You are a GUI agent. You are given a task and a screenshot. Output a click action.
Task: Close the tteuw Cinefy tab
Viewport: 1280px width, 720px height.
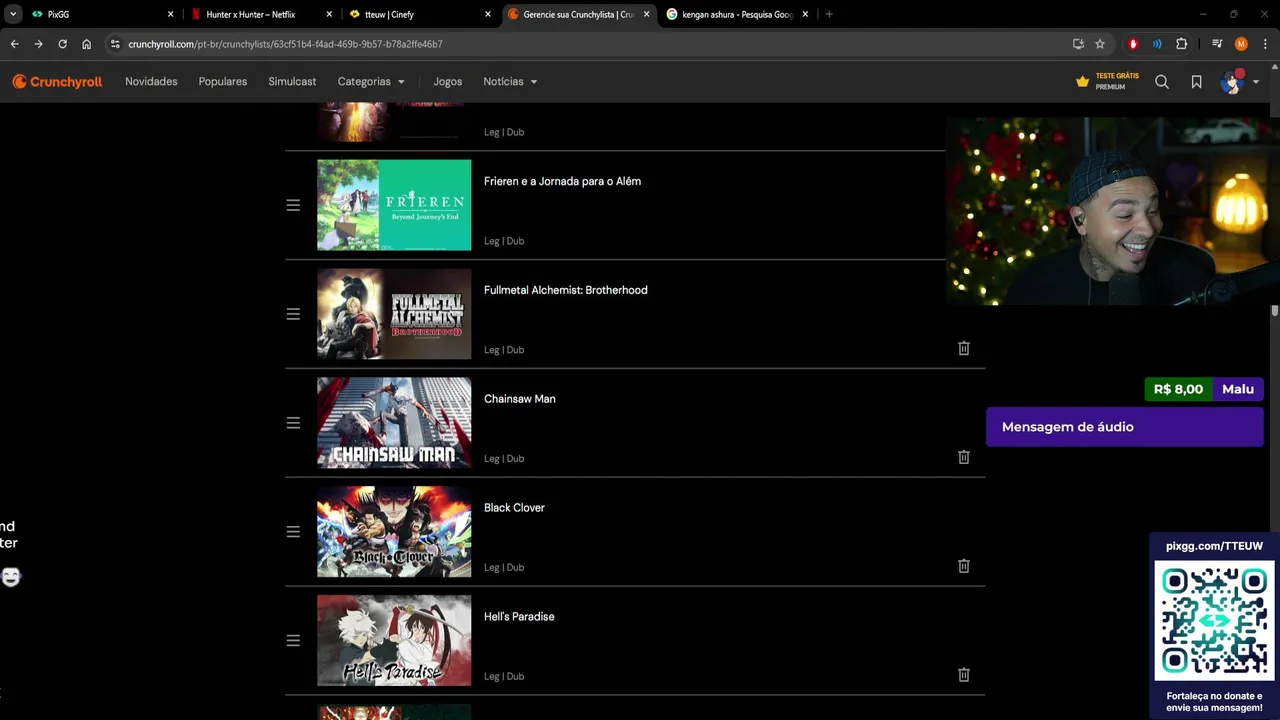coord(488,14)
